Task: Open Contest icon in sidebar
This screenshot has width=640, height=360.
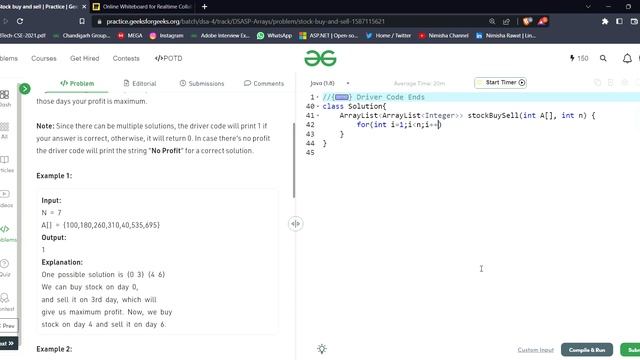Action: [6, 302]
